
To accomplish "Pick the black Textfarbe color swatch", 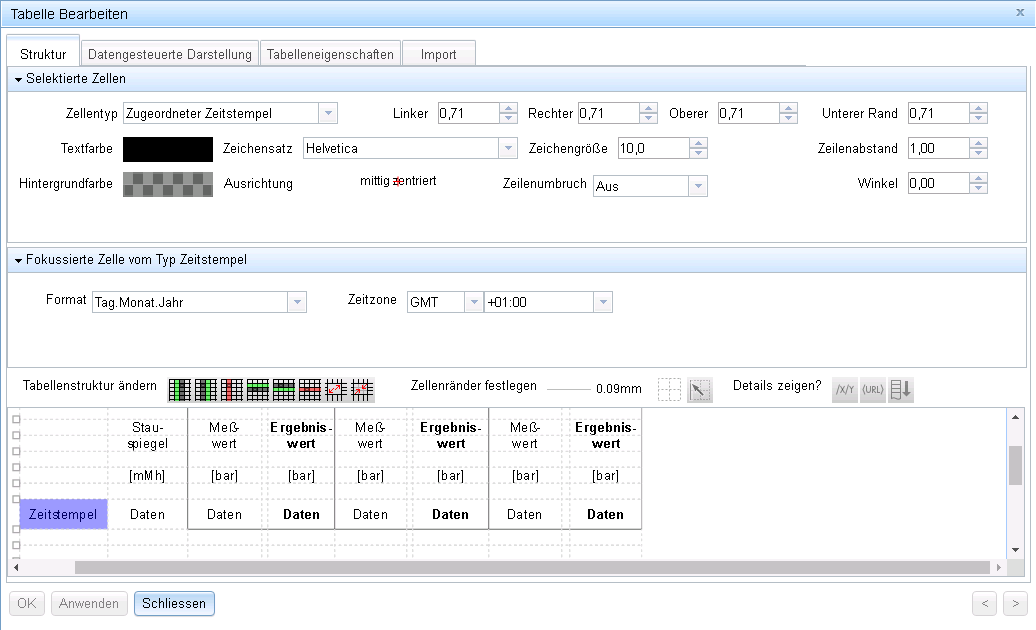I will coord(168,149).
